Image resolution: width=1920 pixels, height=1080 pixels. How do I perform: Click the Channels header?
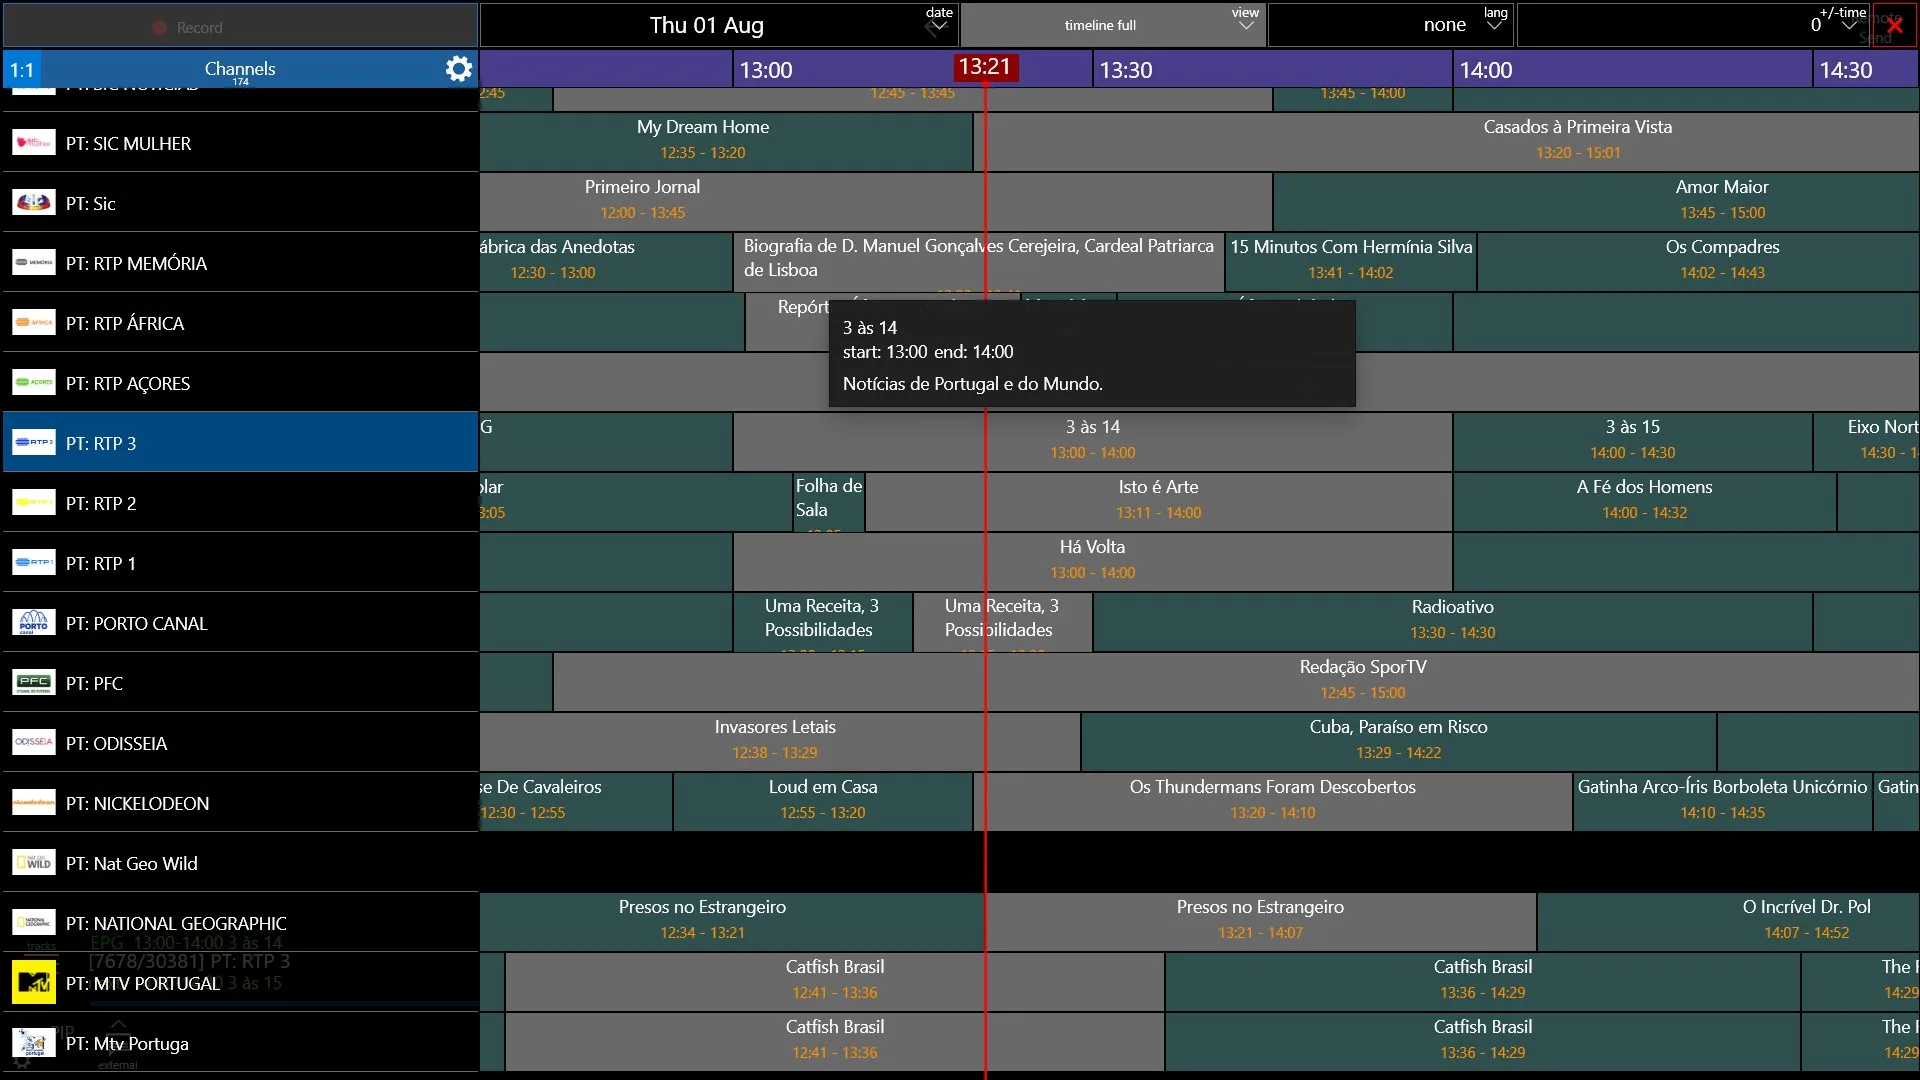coord(240,69)
